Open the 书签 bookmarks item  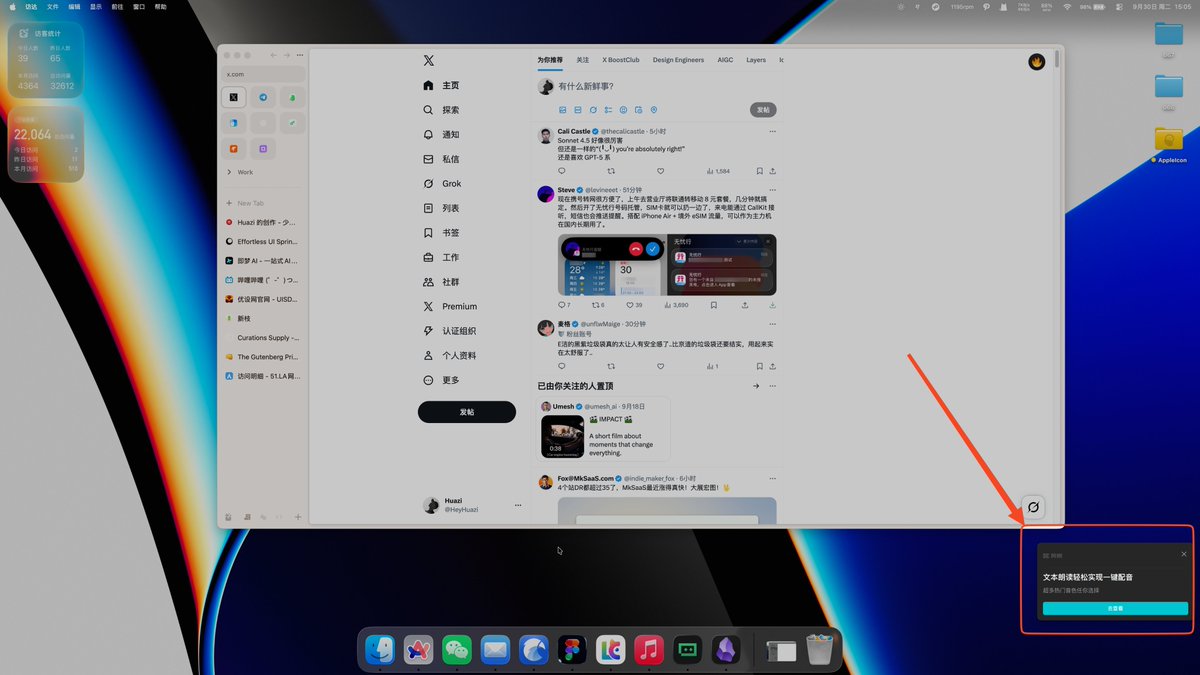pos(441,233)
